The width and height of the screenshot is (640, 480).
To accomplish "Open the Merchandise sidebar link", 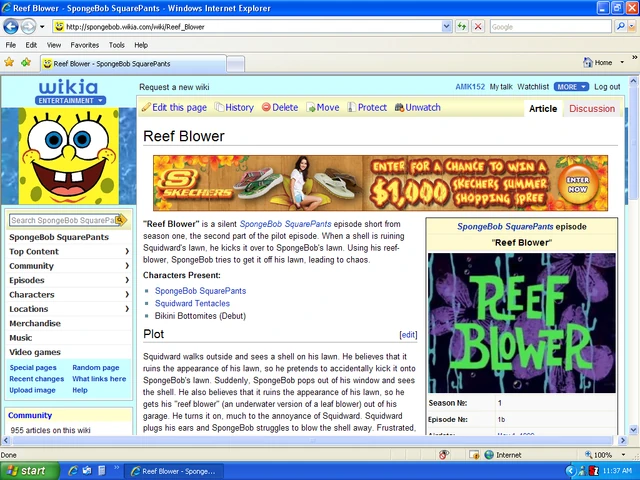I will (x=35, y=323).
